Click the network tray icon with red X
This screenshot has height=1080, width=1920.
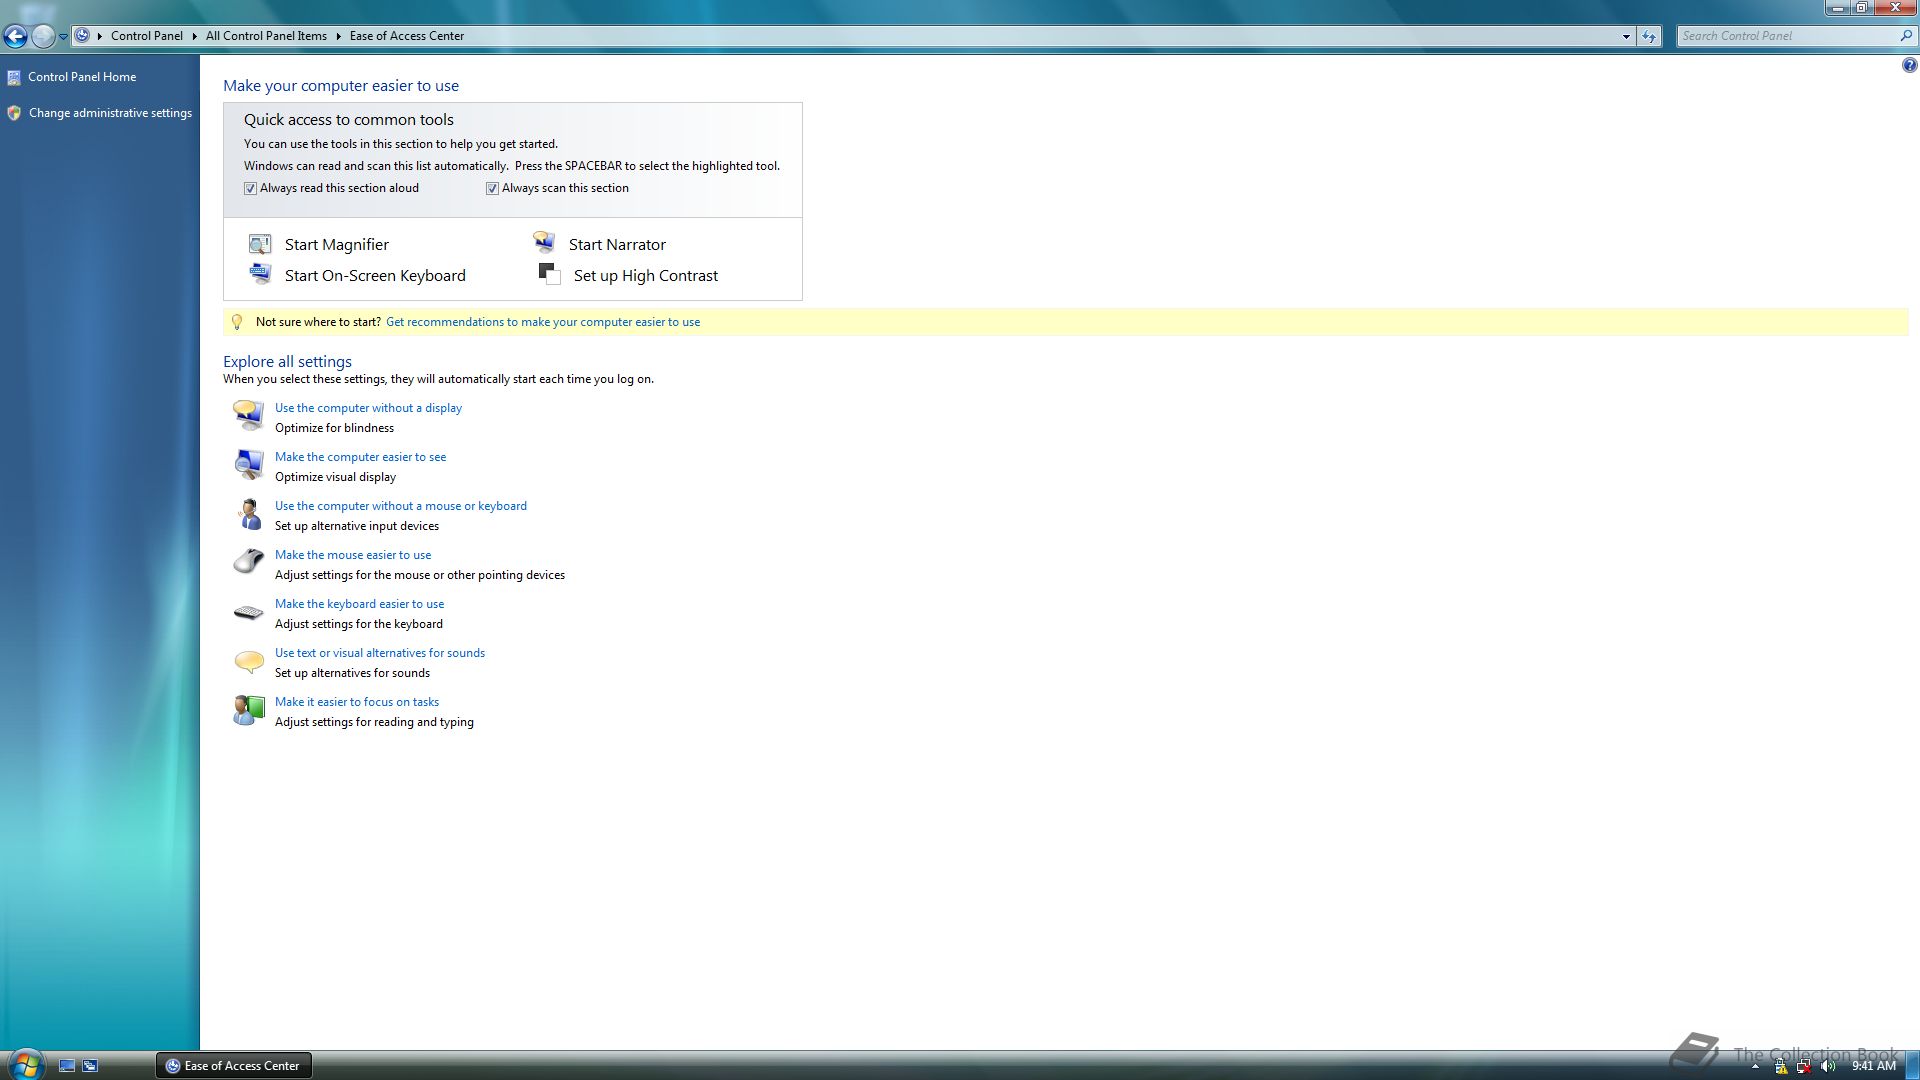pyautogui.click(x=1803, y=1066)
